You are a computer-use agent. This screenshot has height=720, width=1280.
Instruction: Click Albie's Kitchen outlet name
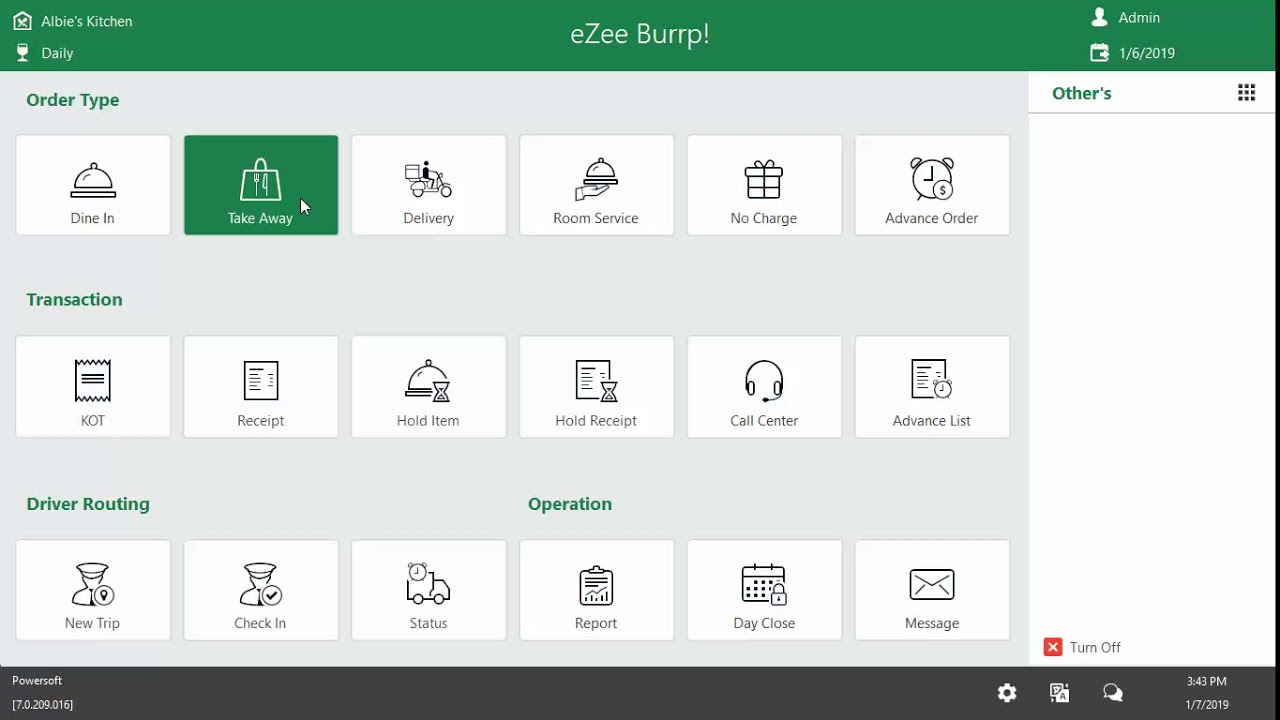pyautogui.click(x=86, y=21)
